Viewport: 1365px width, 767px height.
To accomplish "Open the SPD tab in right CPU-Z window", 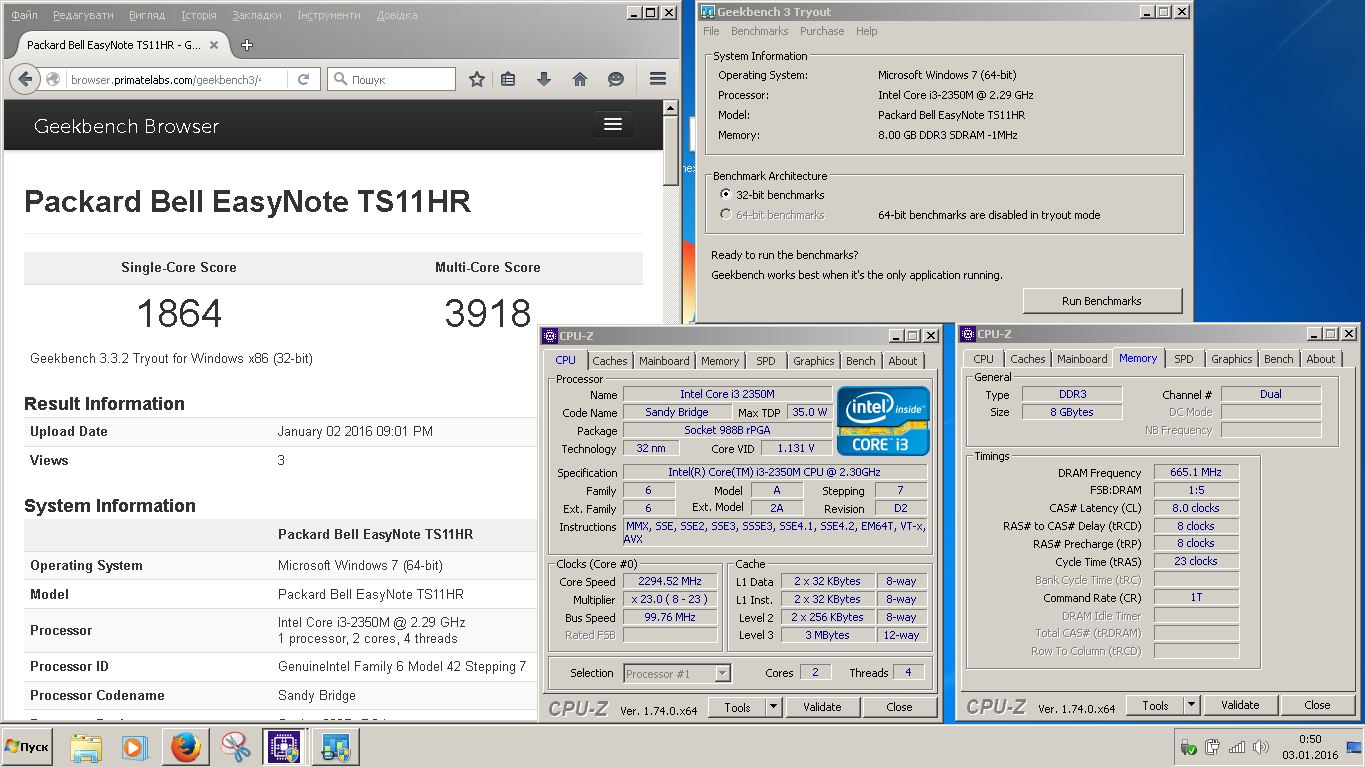I will pyautogui.click(x=1184, y=359).
